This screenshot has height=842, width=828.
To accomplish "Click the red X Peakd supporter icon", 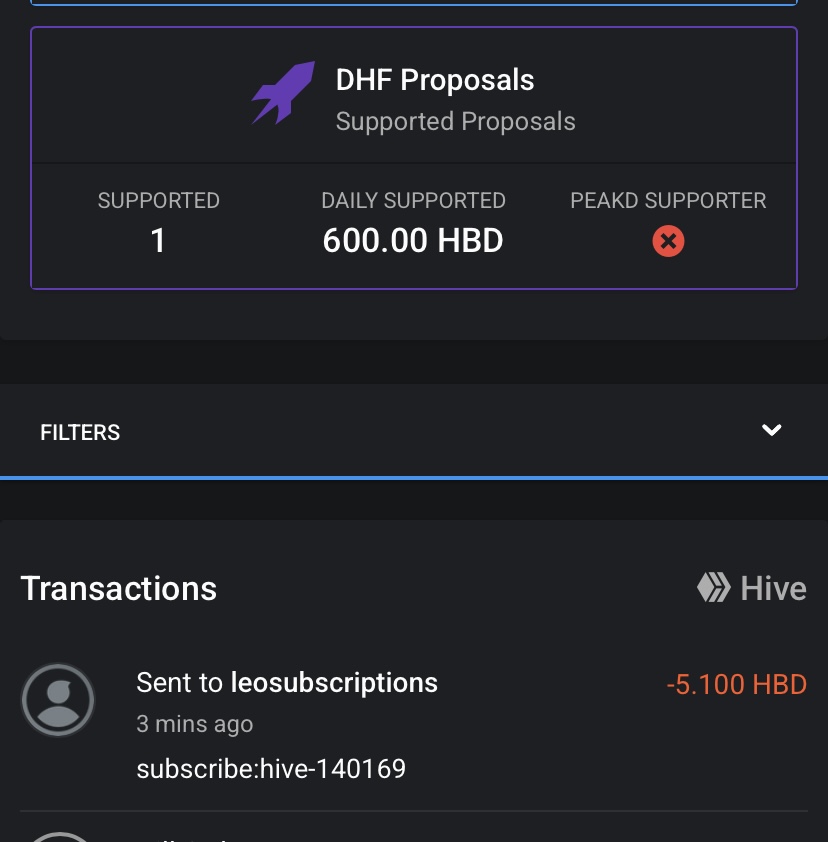I will point(668,241).
